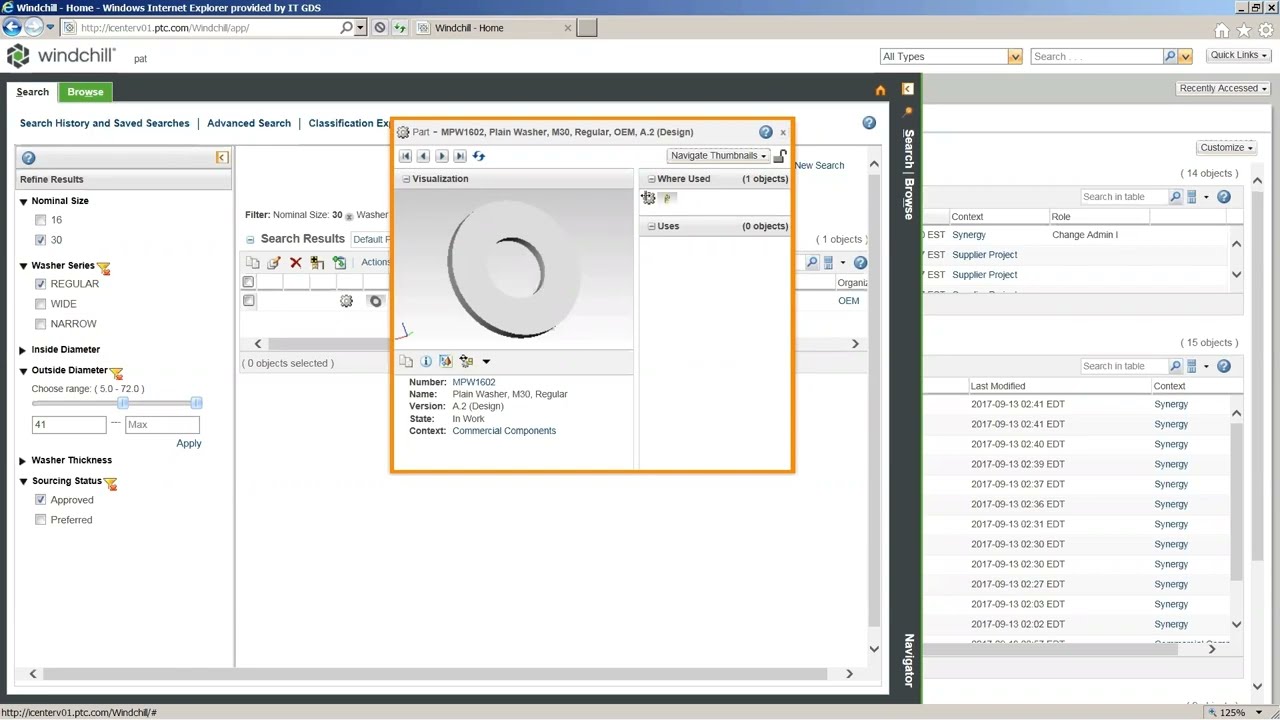Open the Refine Results help icon
Viewport: 1280px width, 720px height.
28,158
